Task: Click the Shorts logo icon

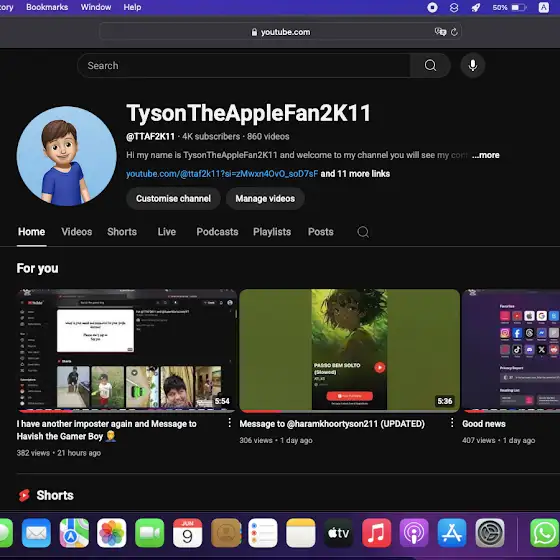Action: 24,495
